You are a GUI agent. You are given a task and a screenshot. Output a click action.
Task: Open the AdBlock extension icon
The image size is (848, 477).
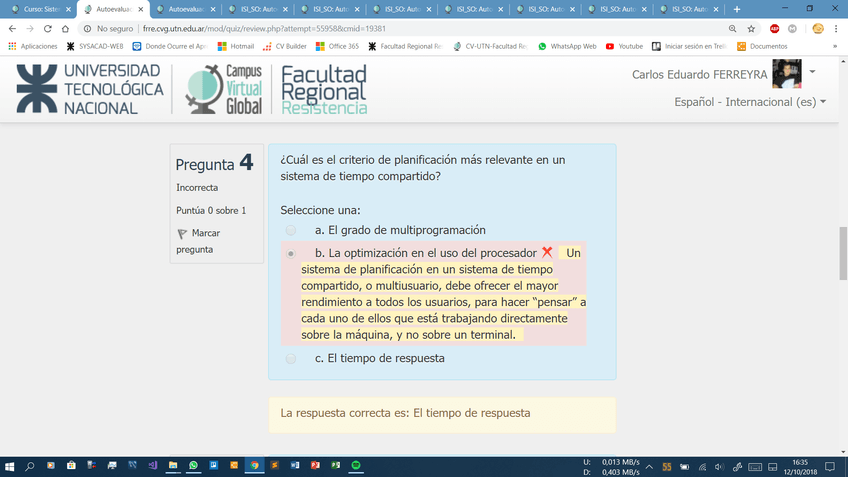(x=774, y=29)
